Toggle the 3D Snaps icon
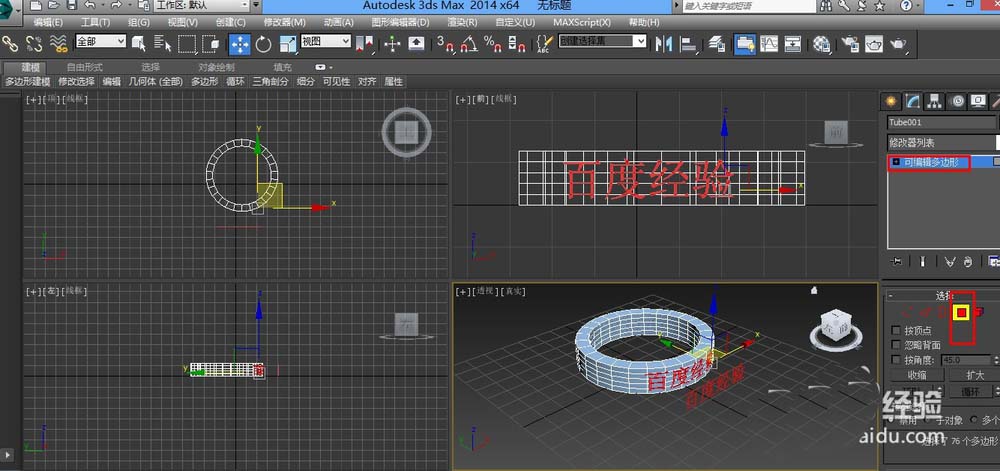 pos(445,43)
